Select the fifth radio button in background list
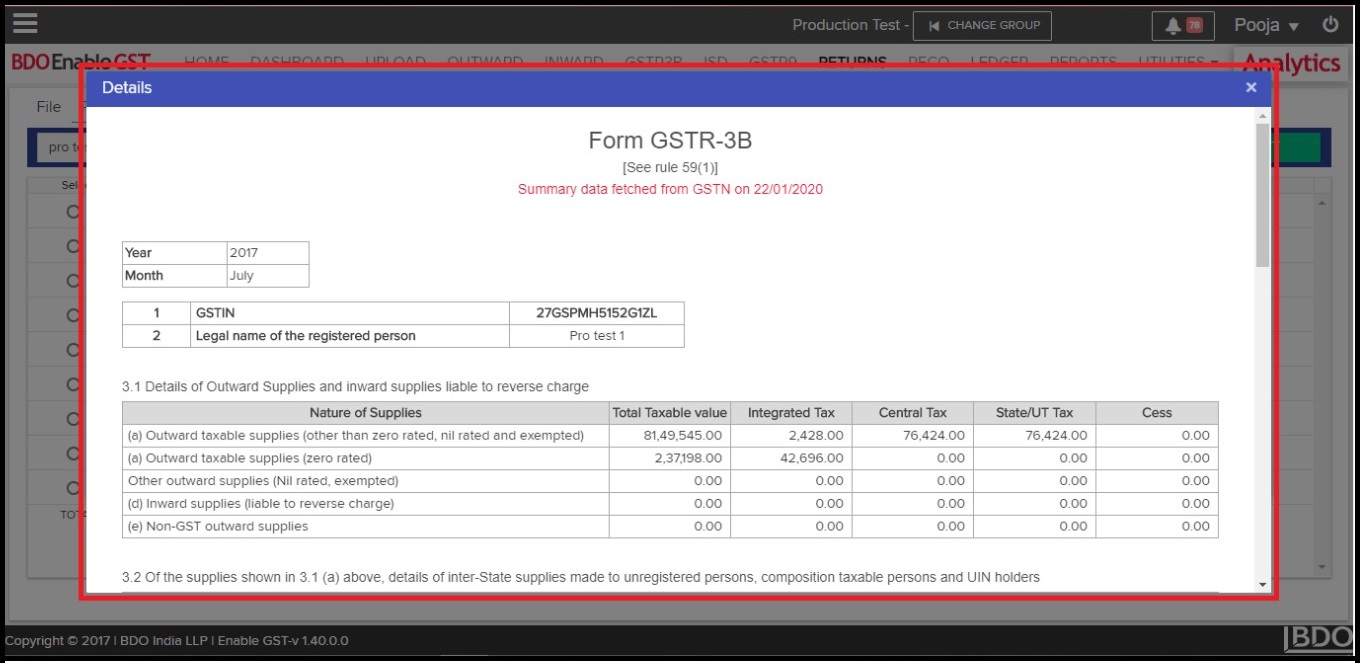This screenshot has width=1360, height=664. pyautogui.click(x=72, y=350)
